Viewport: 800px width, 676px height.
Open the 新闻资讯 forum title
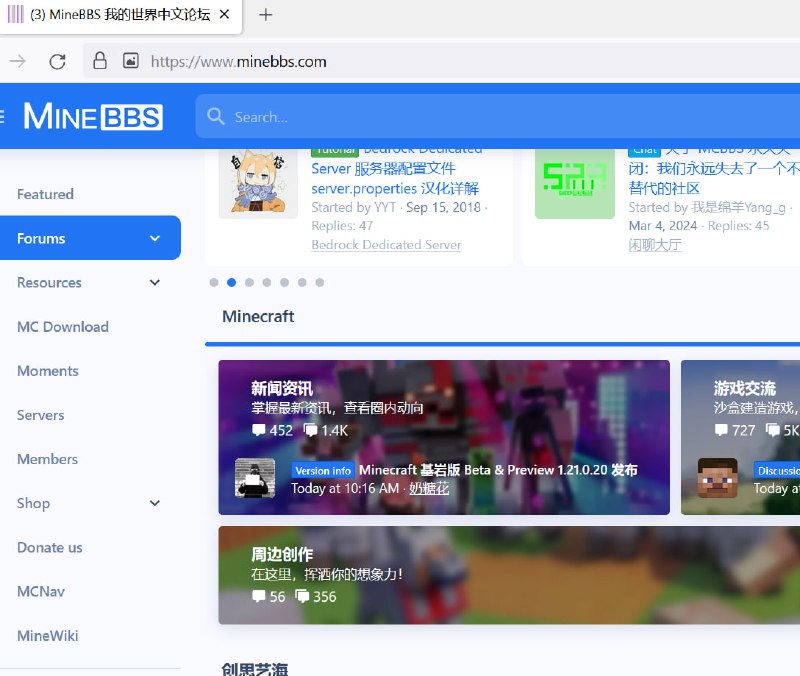(x=282, y=389)
